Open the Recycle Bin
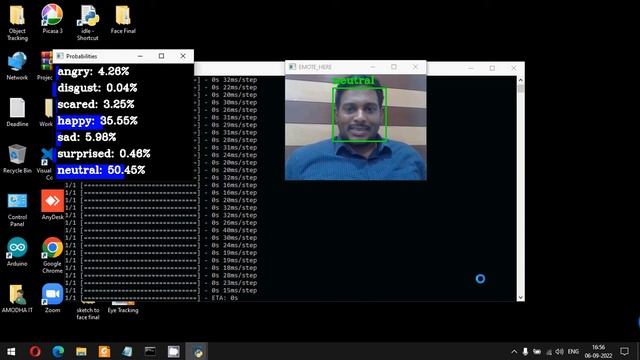The height and width of the screenshot is (360, 640). 17,159
